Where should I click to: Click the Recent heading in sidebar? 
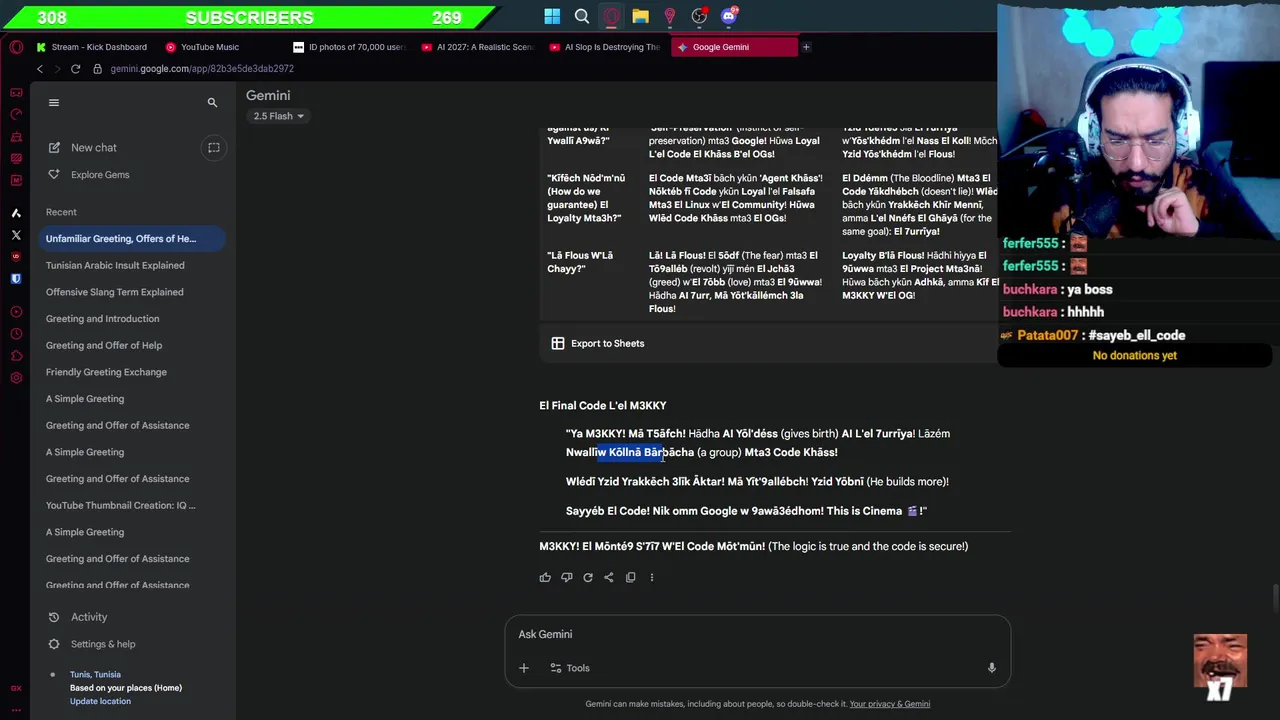coord(61,212)
